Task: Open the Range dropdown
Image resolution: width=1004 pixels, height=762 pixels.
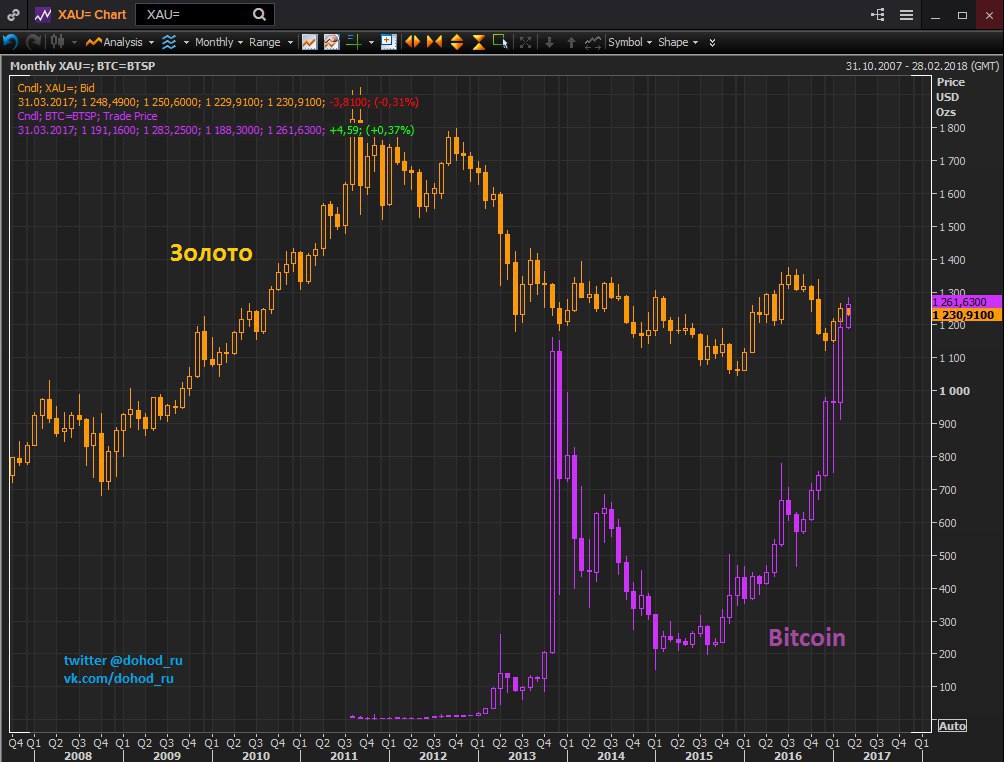Action: coord(271,42)
